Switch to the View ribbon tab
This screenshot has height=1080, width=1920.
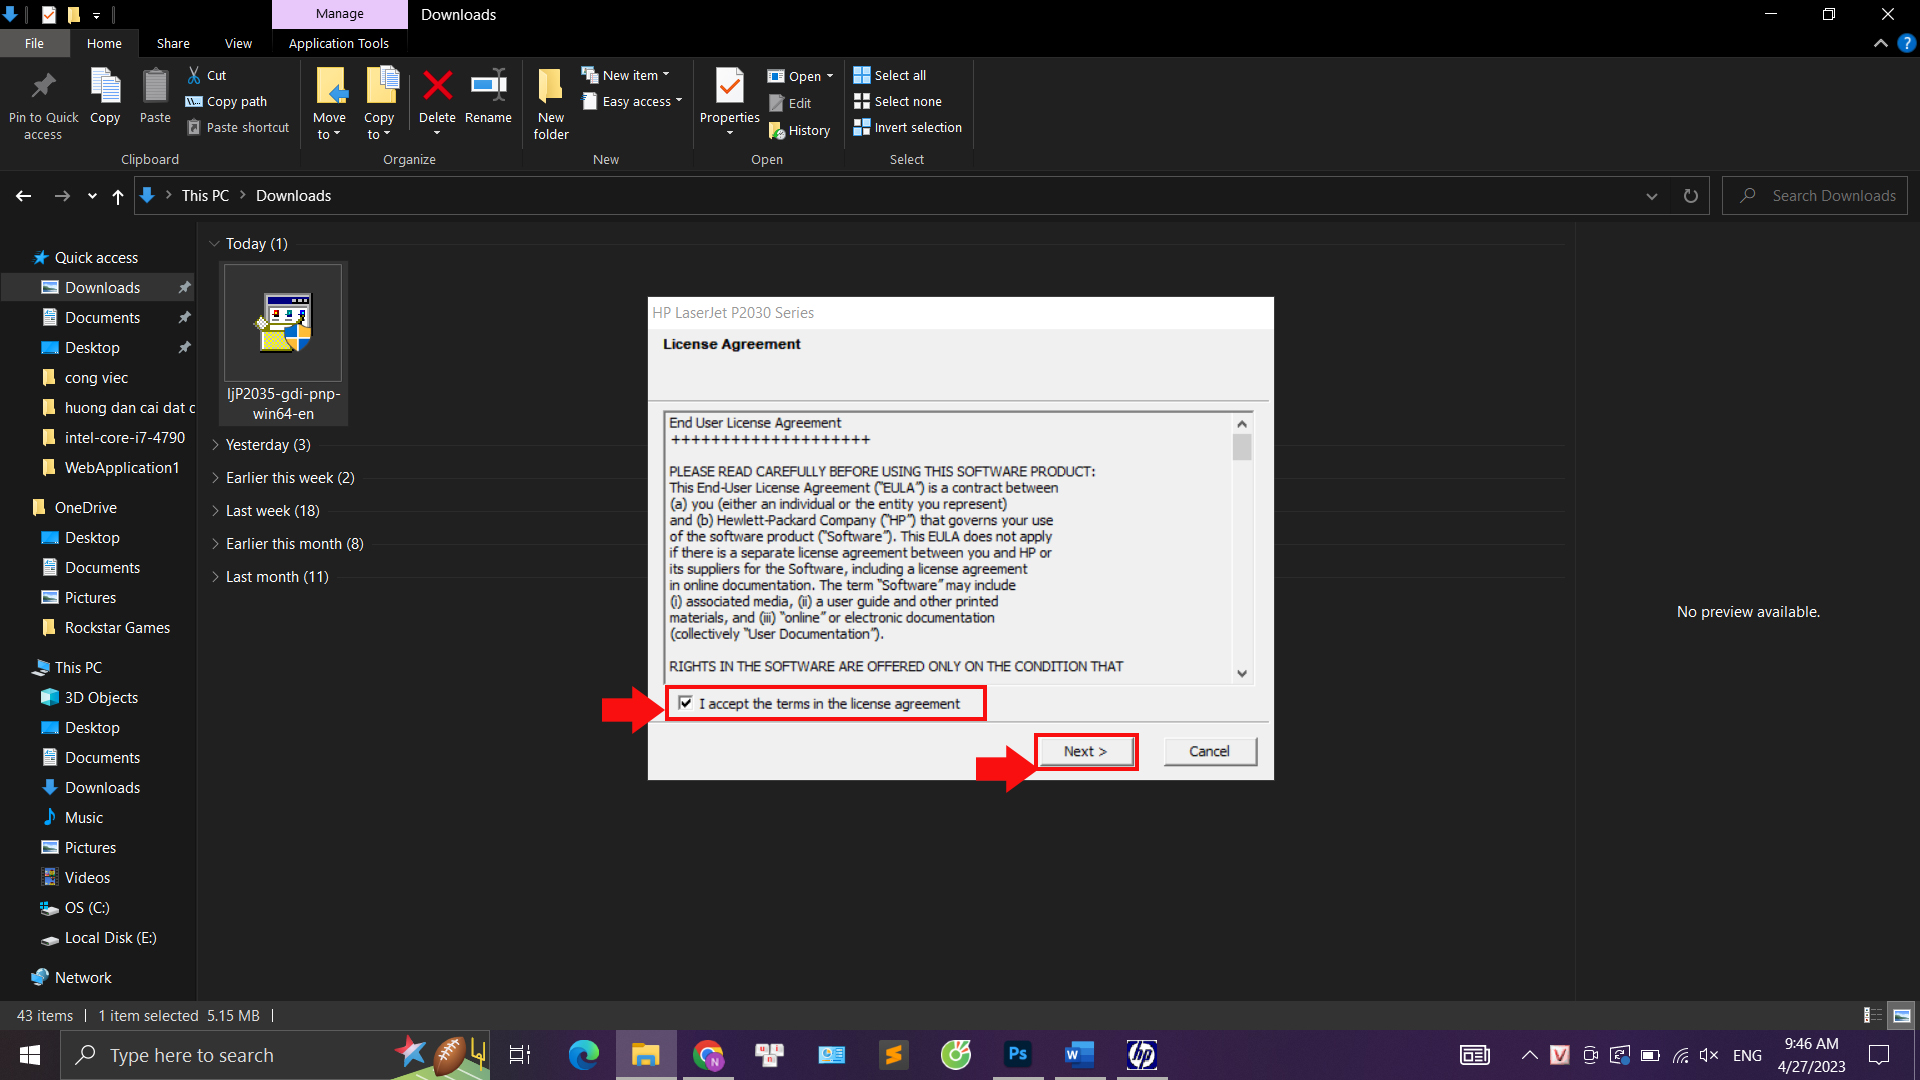pos(238,43)
